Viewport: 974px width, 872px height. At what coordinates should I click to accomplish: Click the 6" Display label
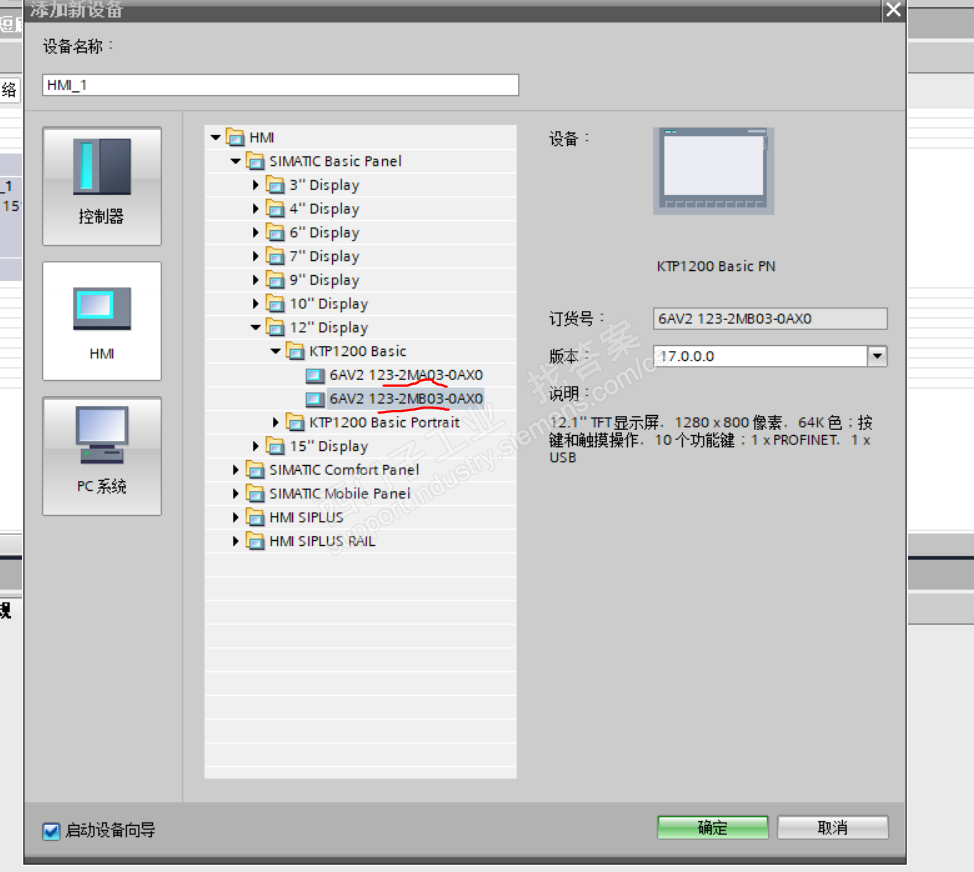coord(324,232)
